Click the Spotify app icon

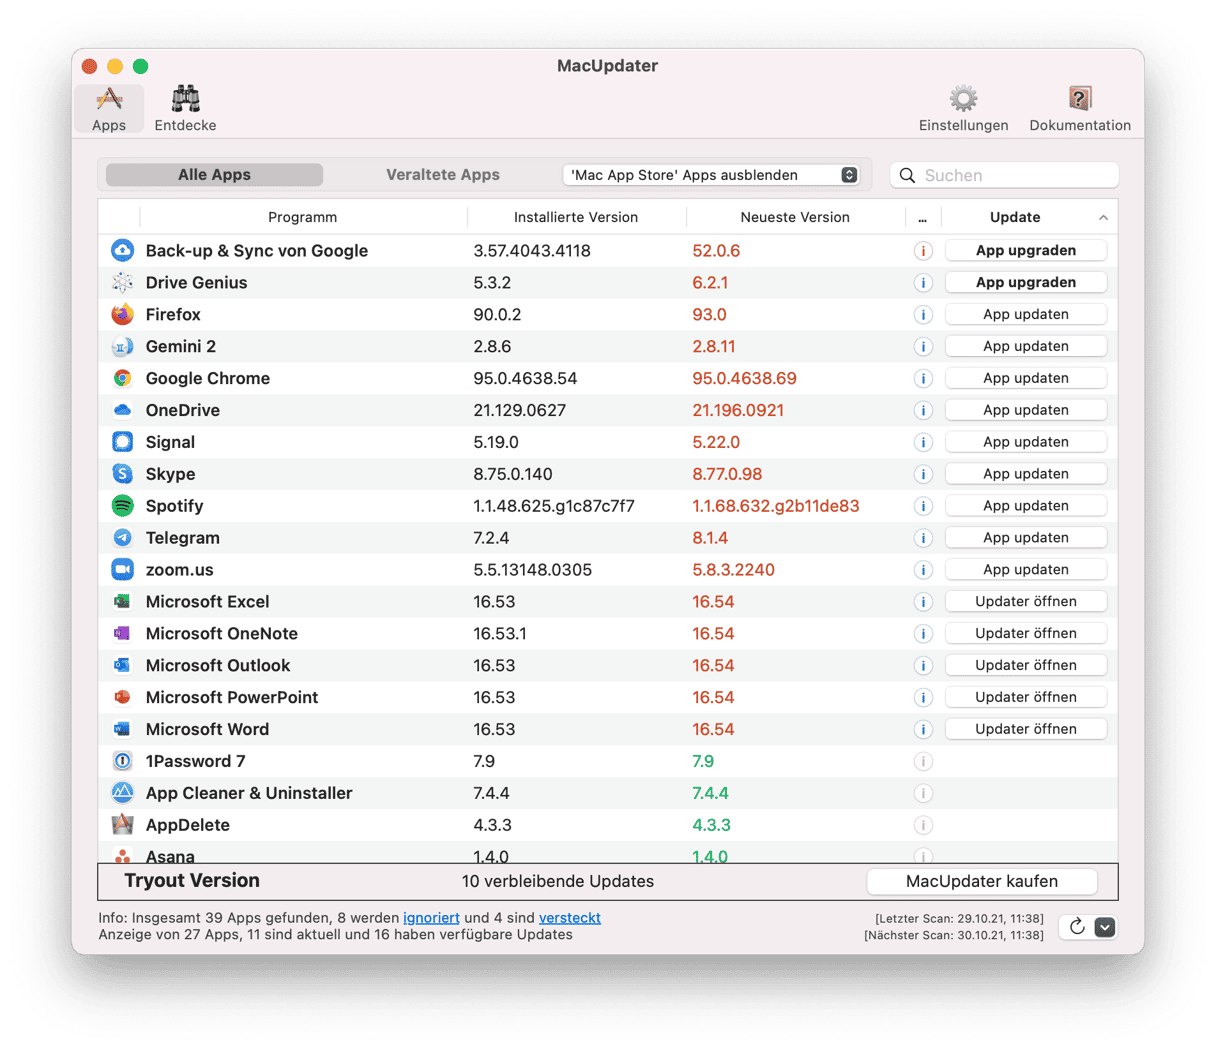tap(122, 506)
